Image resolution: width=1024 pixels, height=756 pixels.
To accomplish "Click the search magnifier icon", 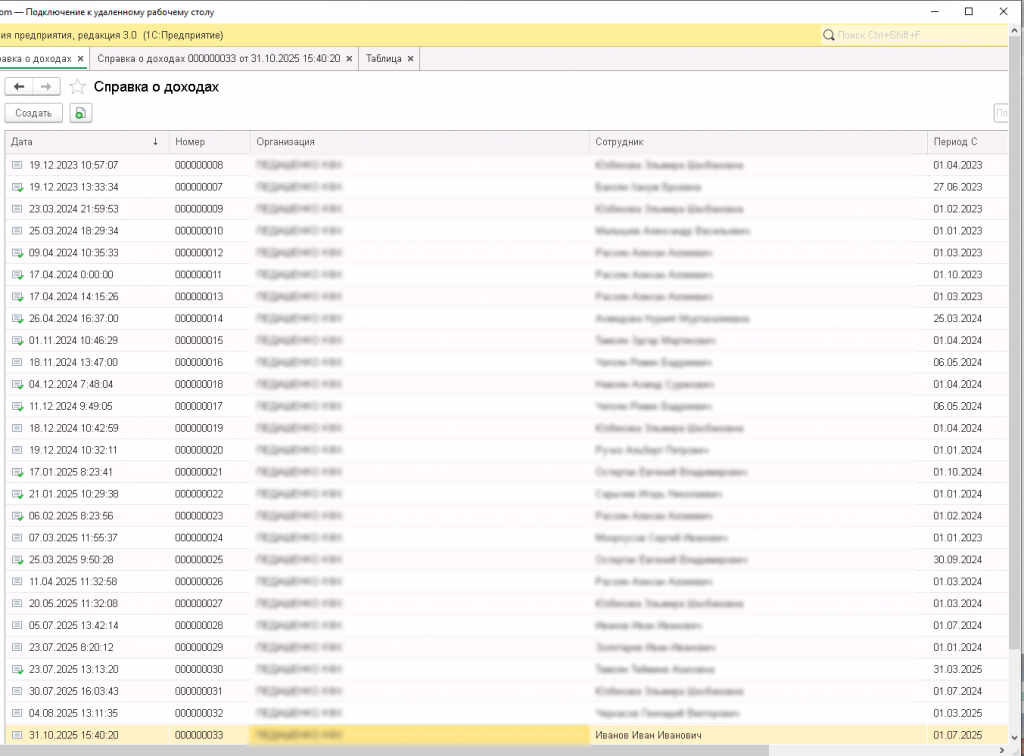I will (x=829, y=35).
